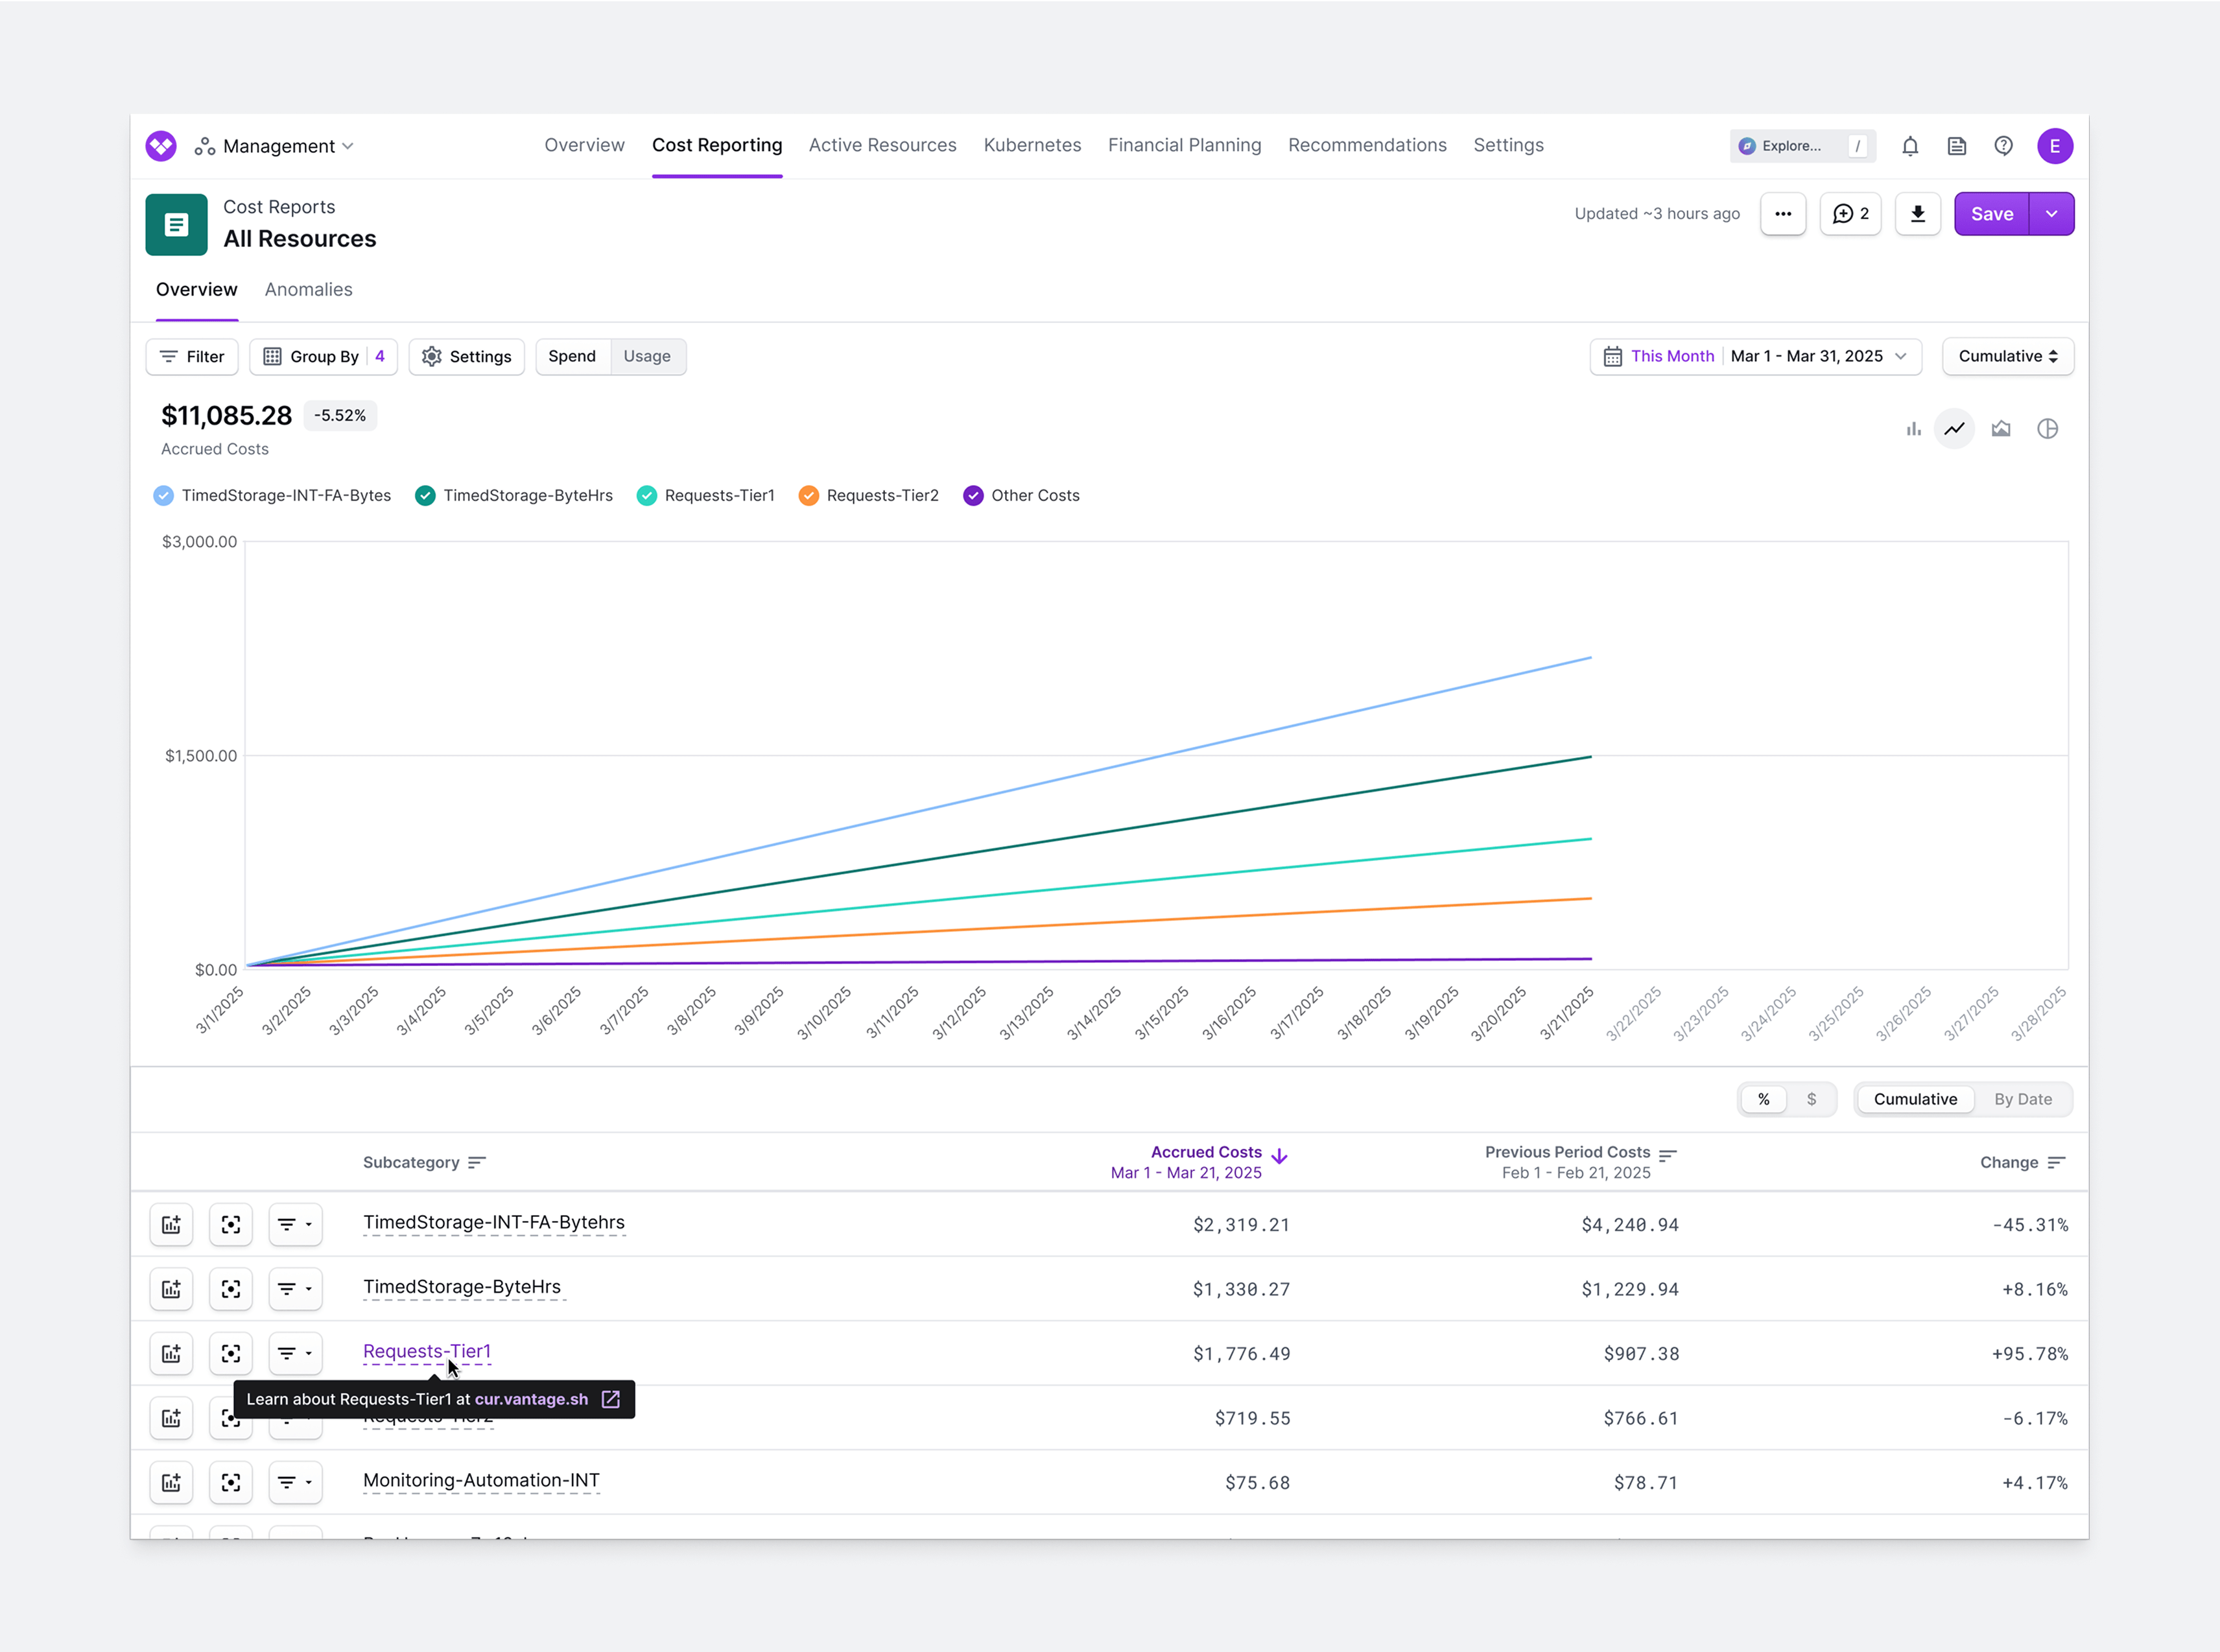This screenshot has width=2220, height=1652.
Task: Click the Filter button
Action: (192, 357)
